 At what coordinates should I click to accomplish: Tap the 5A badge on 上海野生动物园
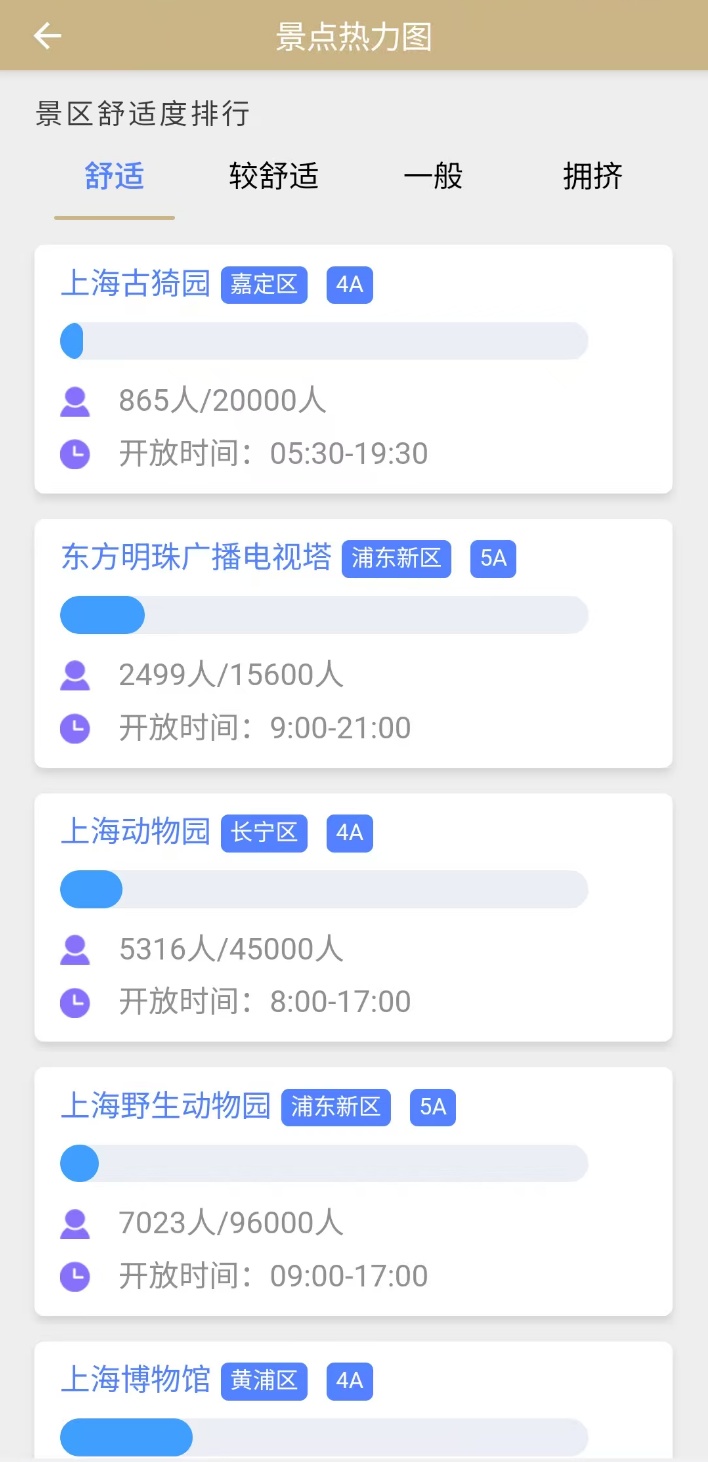tap(432, 1107)
